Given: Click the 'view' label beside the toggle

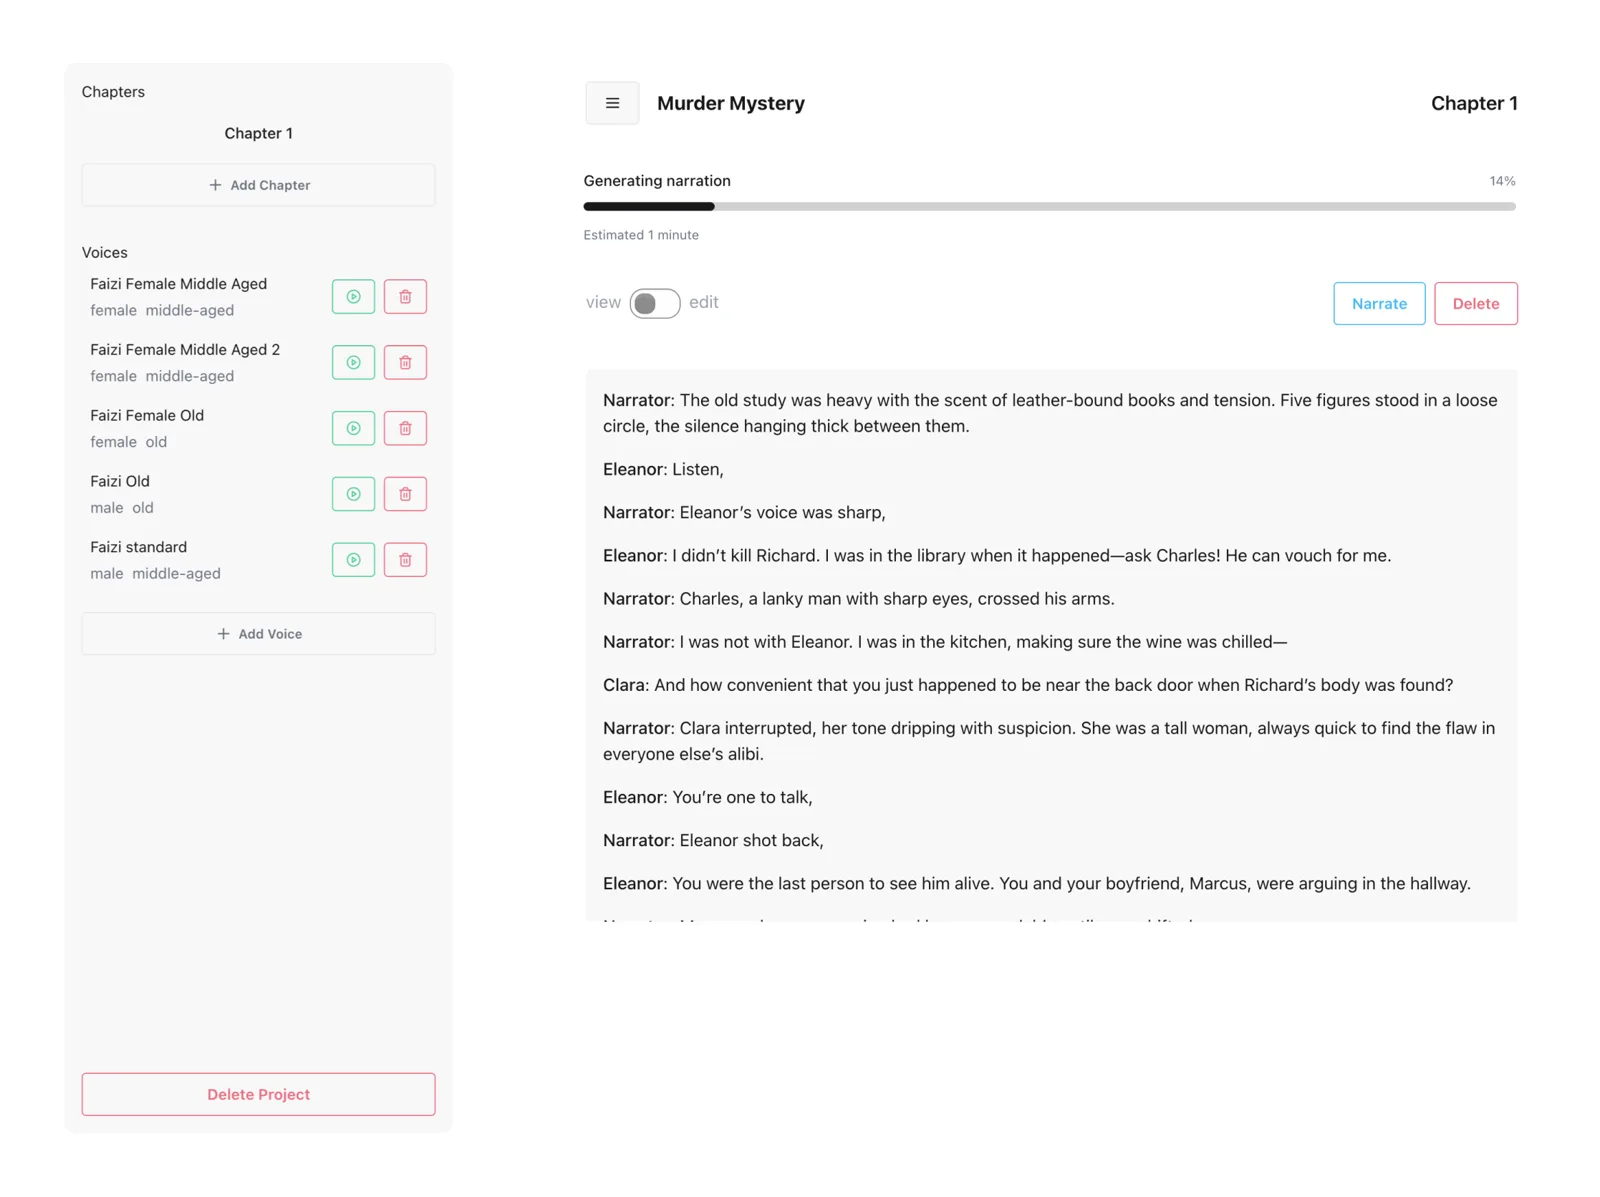Looking at the screenshot, I should pos(603,302).
